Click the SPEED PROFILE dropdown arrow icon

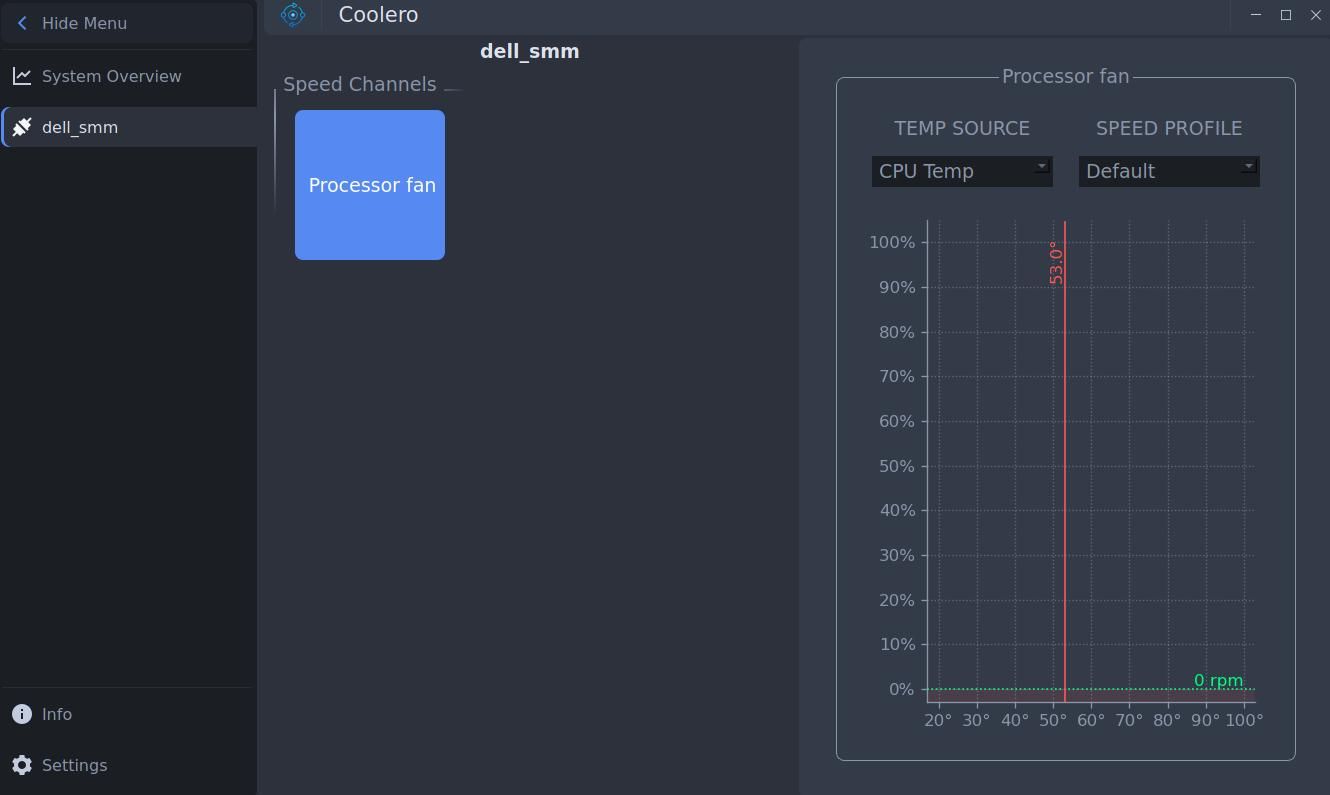(x=1248, y=166)
